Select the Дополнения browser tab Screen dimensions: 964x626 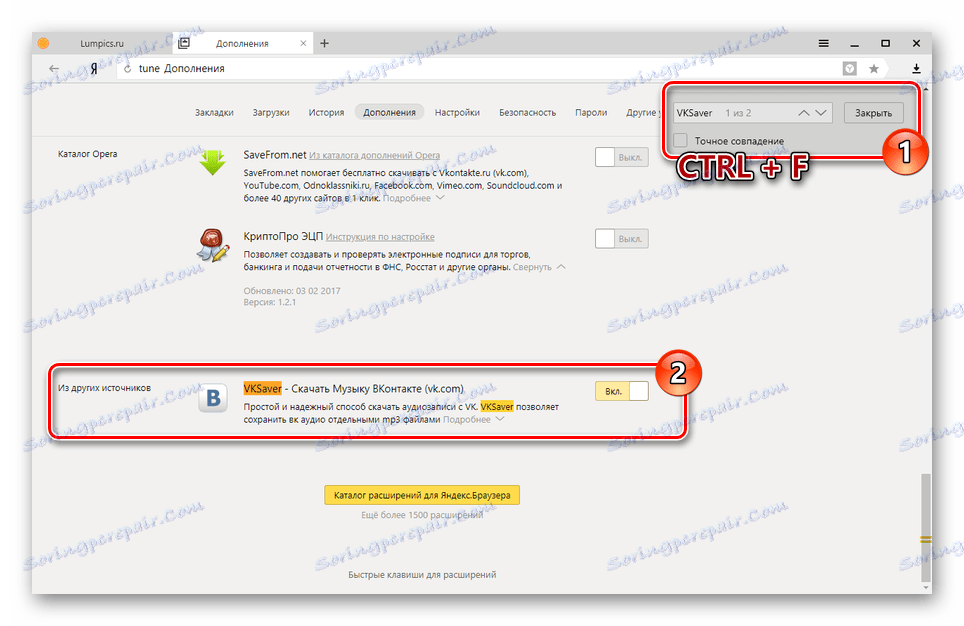[242, 44]
